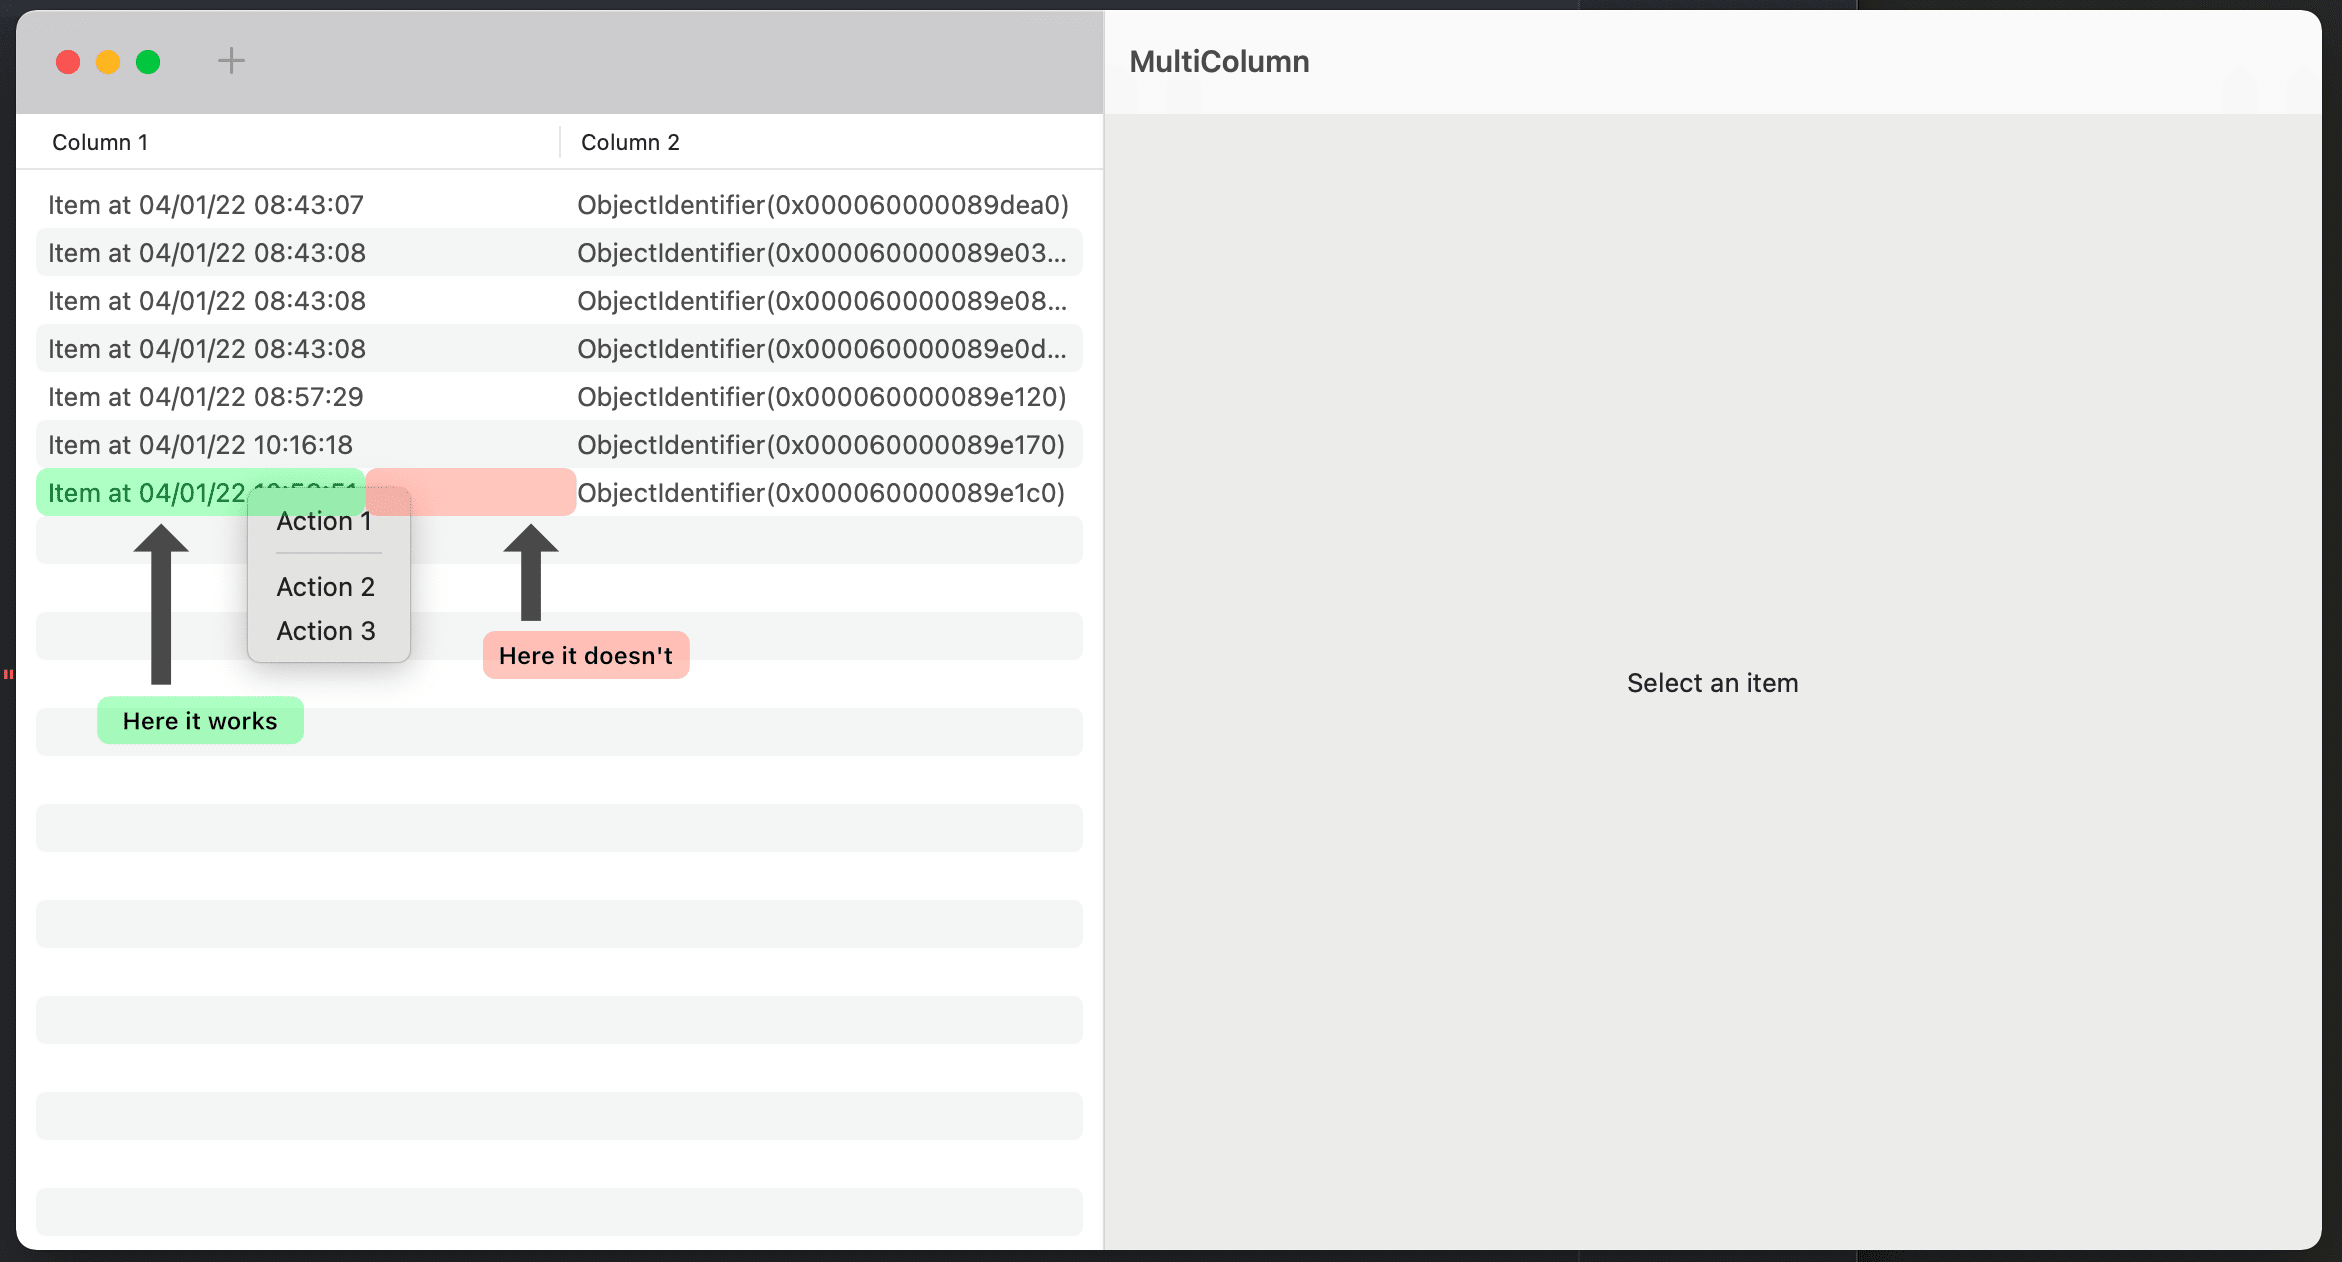Click the green zoom window button

click(x=148, y=62)
